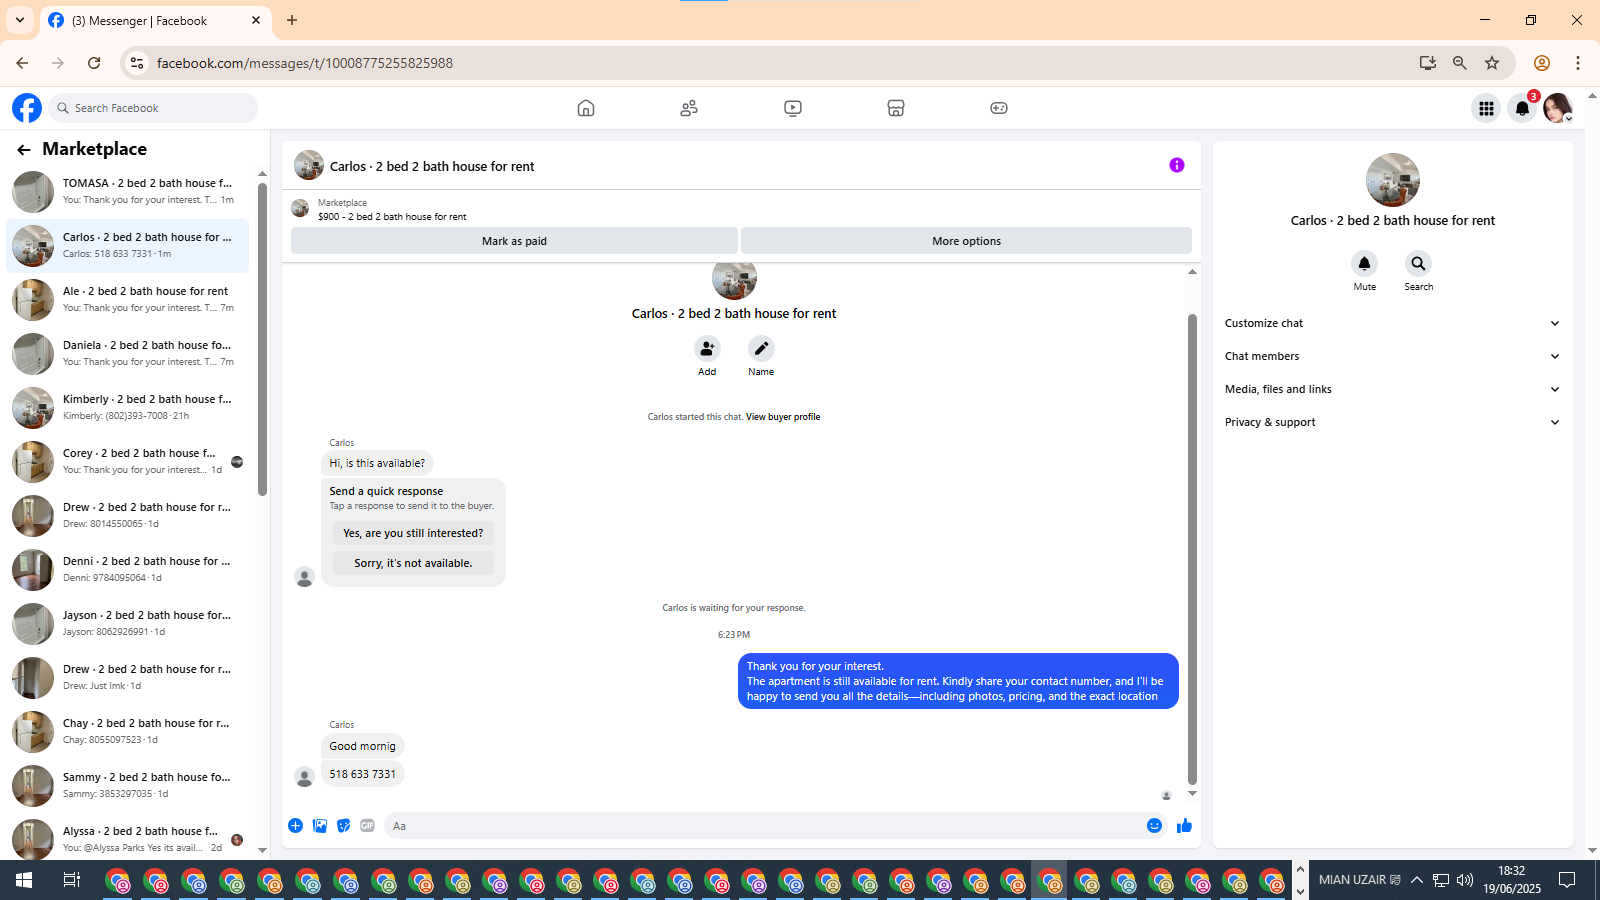The height and width of the screenshot is (900, 1600).
Task: Expand the Chat members section
Action: tap(1392, 356)
